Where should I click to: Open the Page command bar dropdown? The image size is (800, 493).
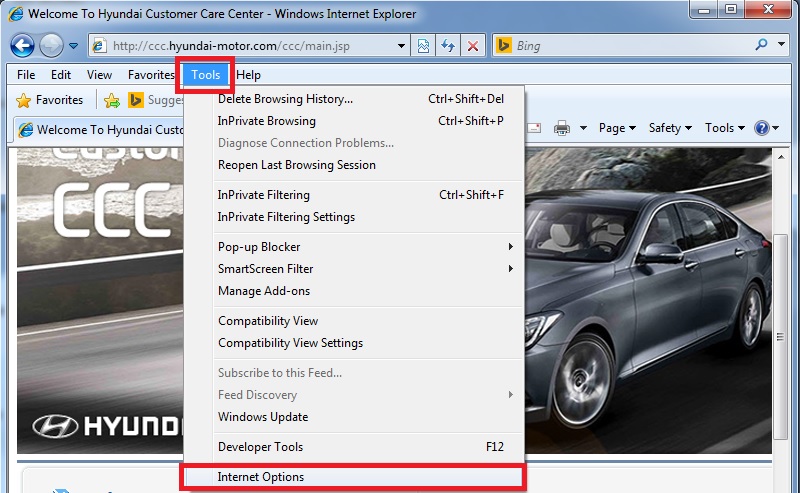click(x=617, y=128)
